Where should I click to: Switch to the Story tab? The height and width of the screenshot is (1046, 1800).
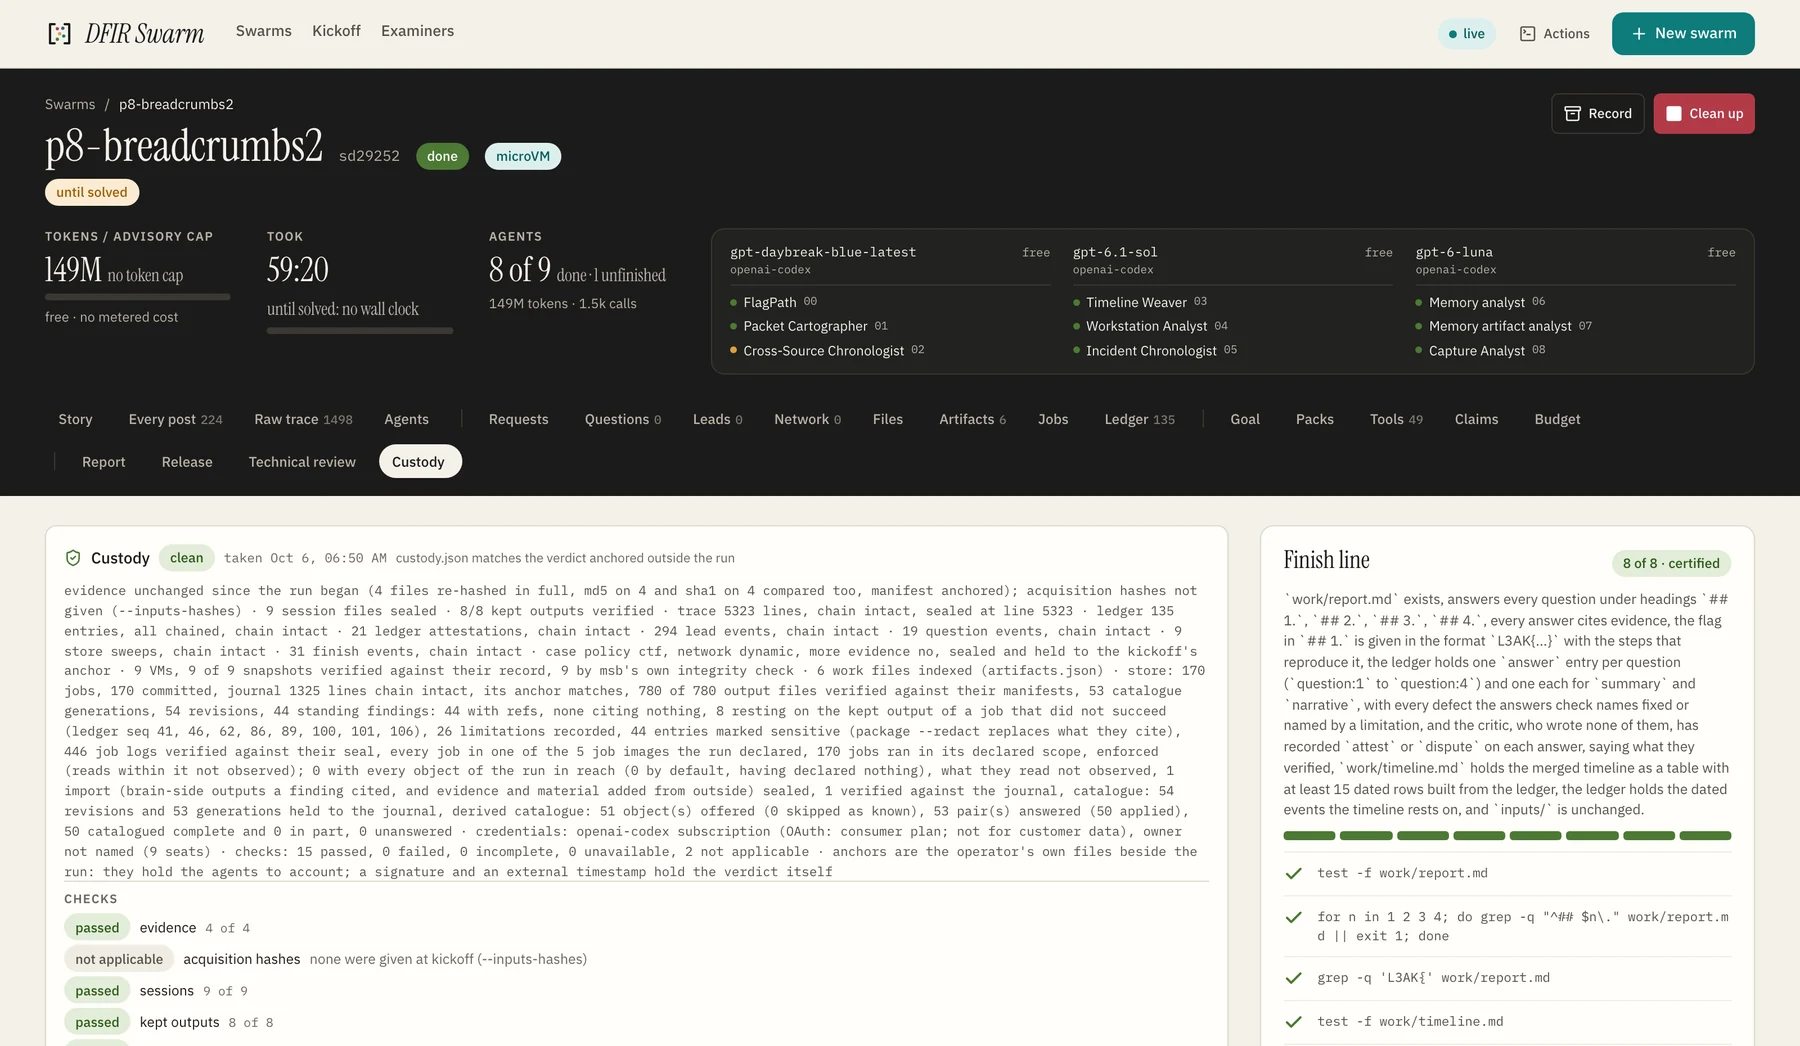(x=75, y=419)
